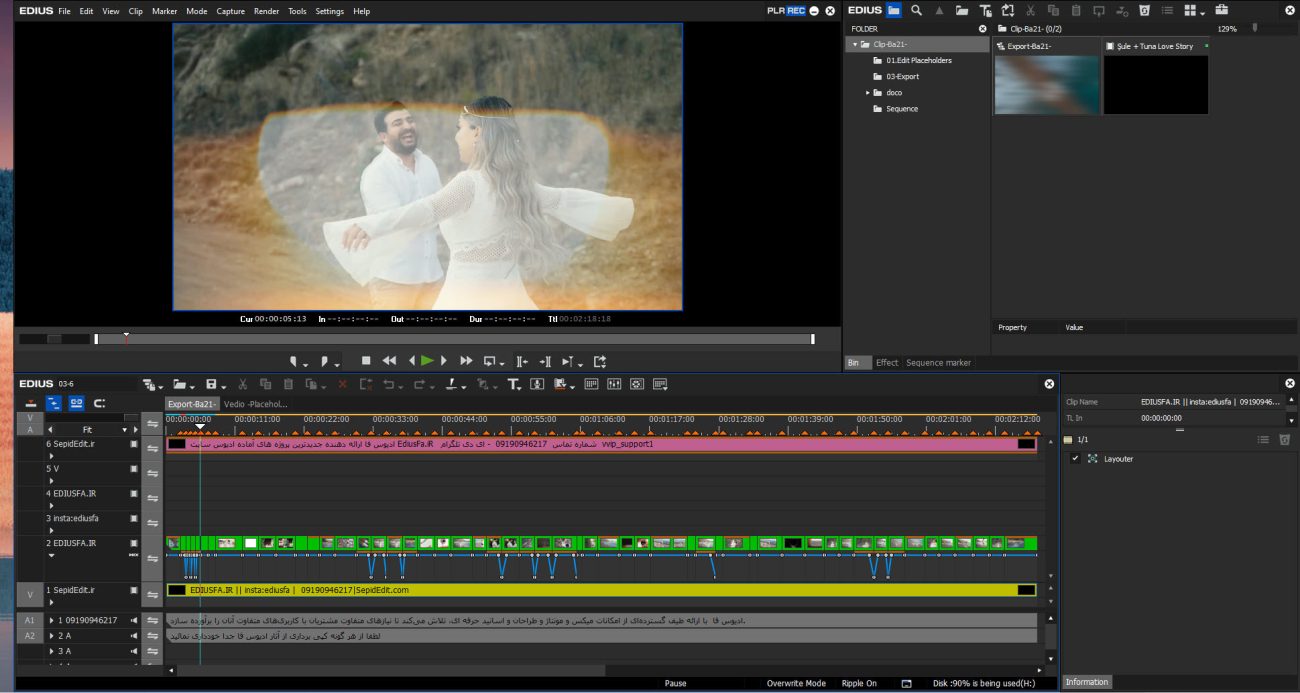Image resolution: width=1300 pixels, height=693 pixels.
Task: Click Create Title T icon
Action: (x=513, y=384)
